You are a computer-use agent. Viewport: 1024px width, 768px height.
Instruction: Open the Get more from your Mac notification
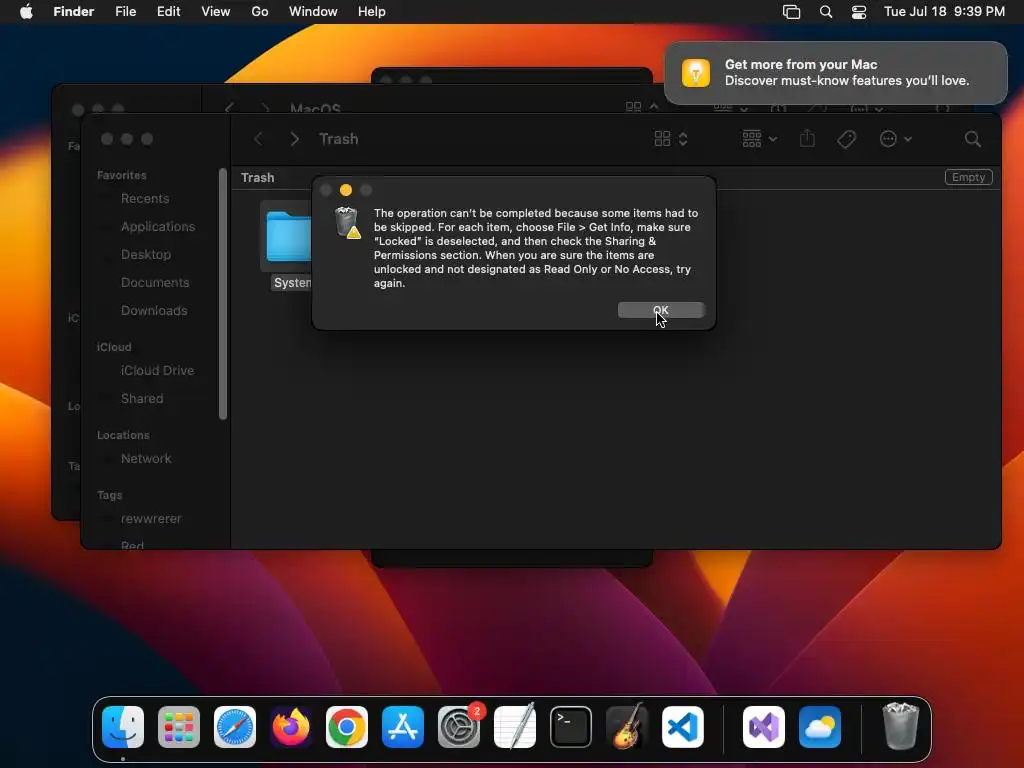click(836, 72)
